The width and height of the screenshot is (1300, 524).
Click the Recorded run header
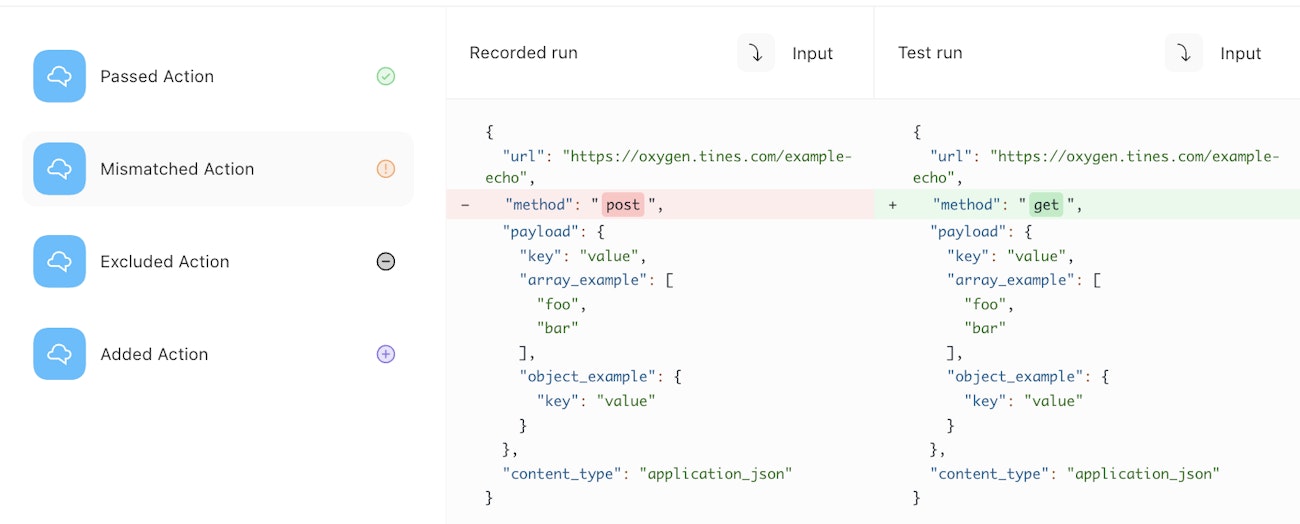click(x=523, y=53)
